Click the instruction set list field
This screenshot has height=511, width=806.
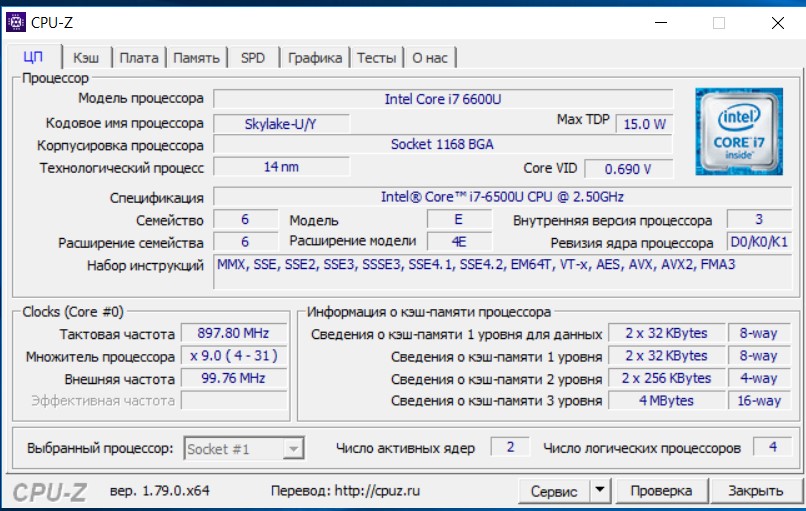pyautogui.click(x=502, y=272)
